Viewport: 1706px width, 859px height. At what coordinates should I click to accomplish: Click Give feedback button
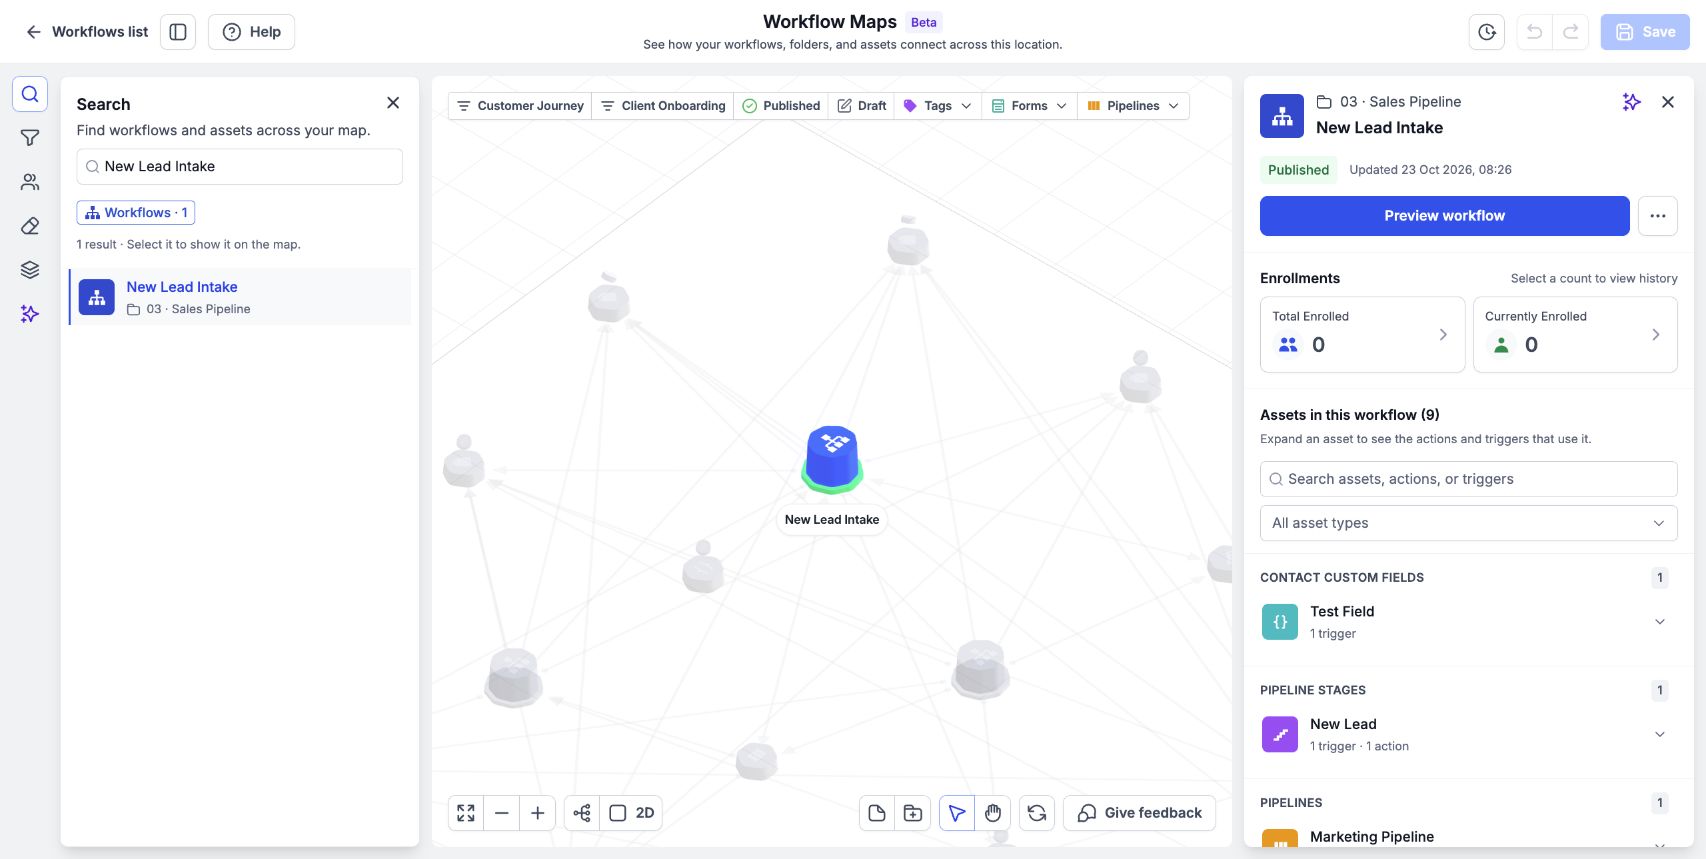[1140, 813]
